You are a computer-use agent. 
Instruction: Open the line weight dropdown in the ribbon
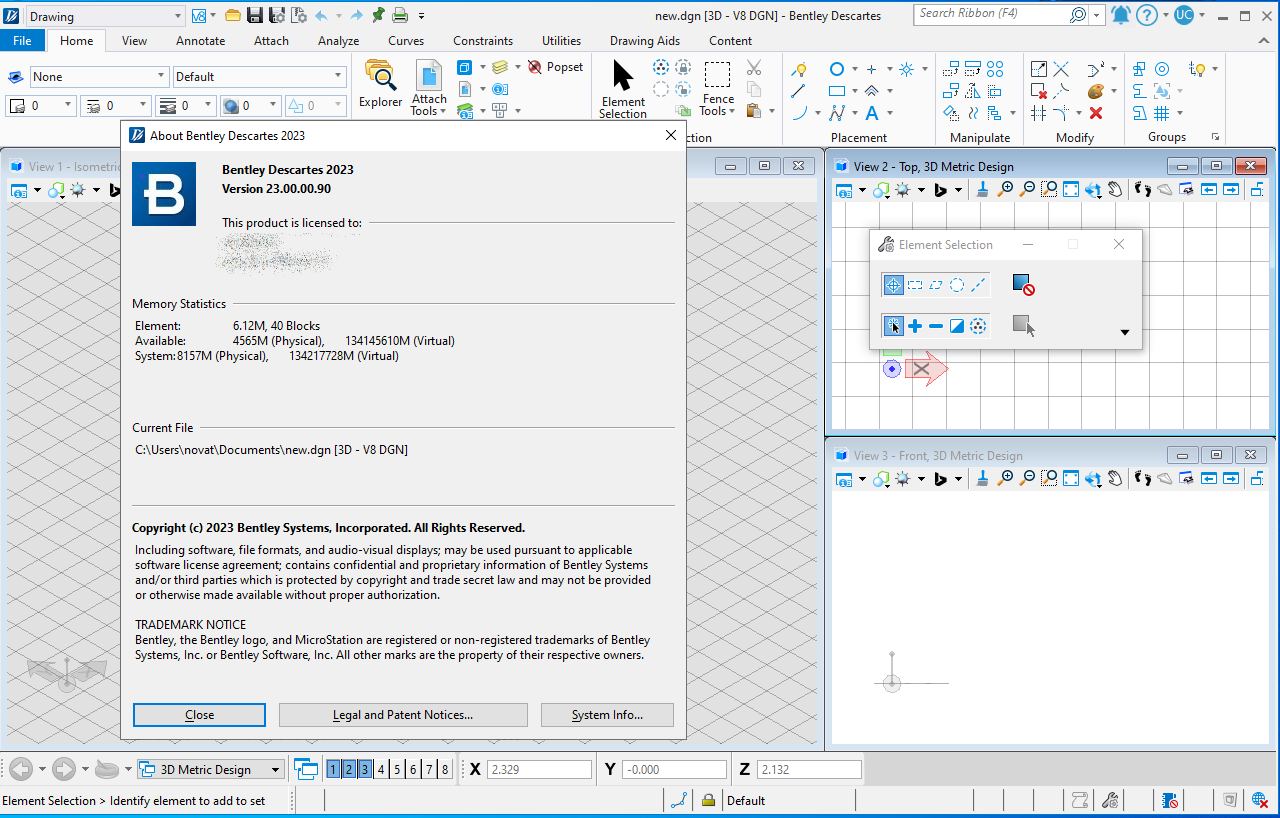pos(186,105)
